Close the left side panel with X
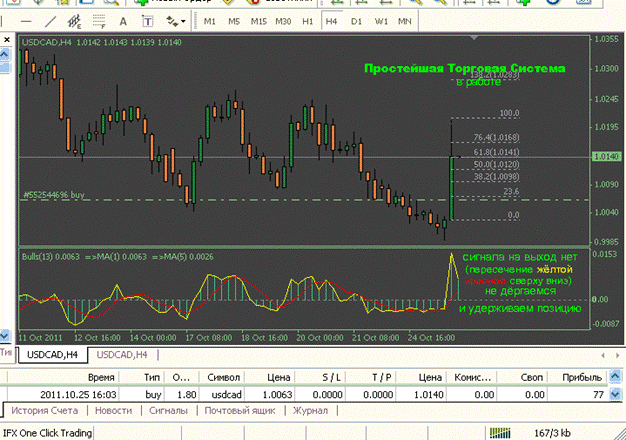Viewport: 626px width, 440px height. (x=7, y=40)
